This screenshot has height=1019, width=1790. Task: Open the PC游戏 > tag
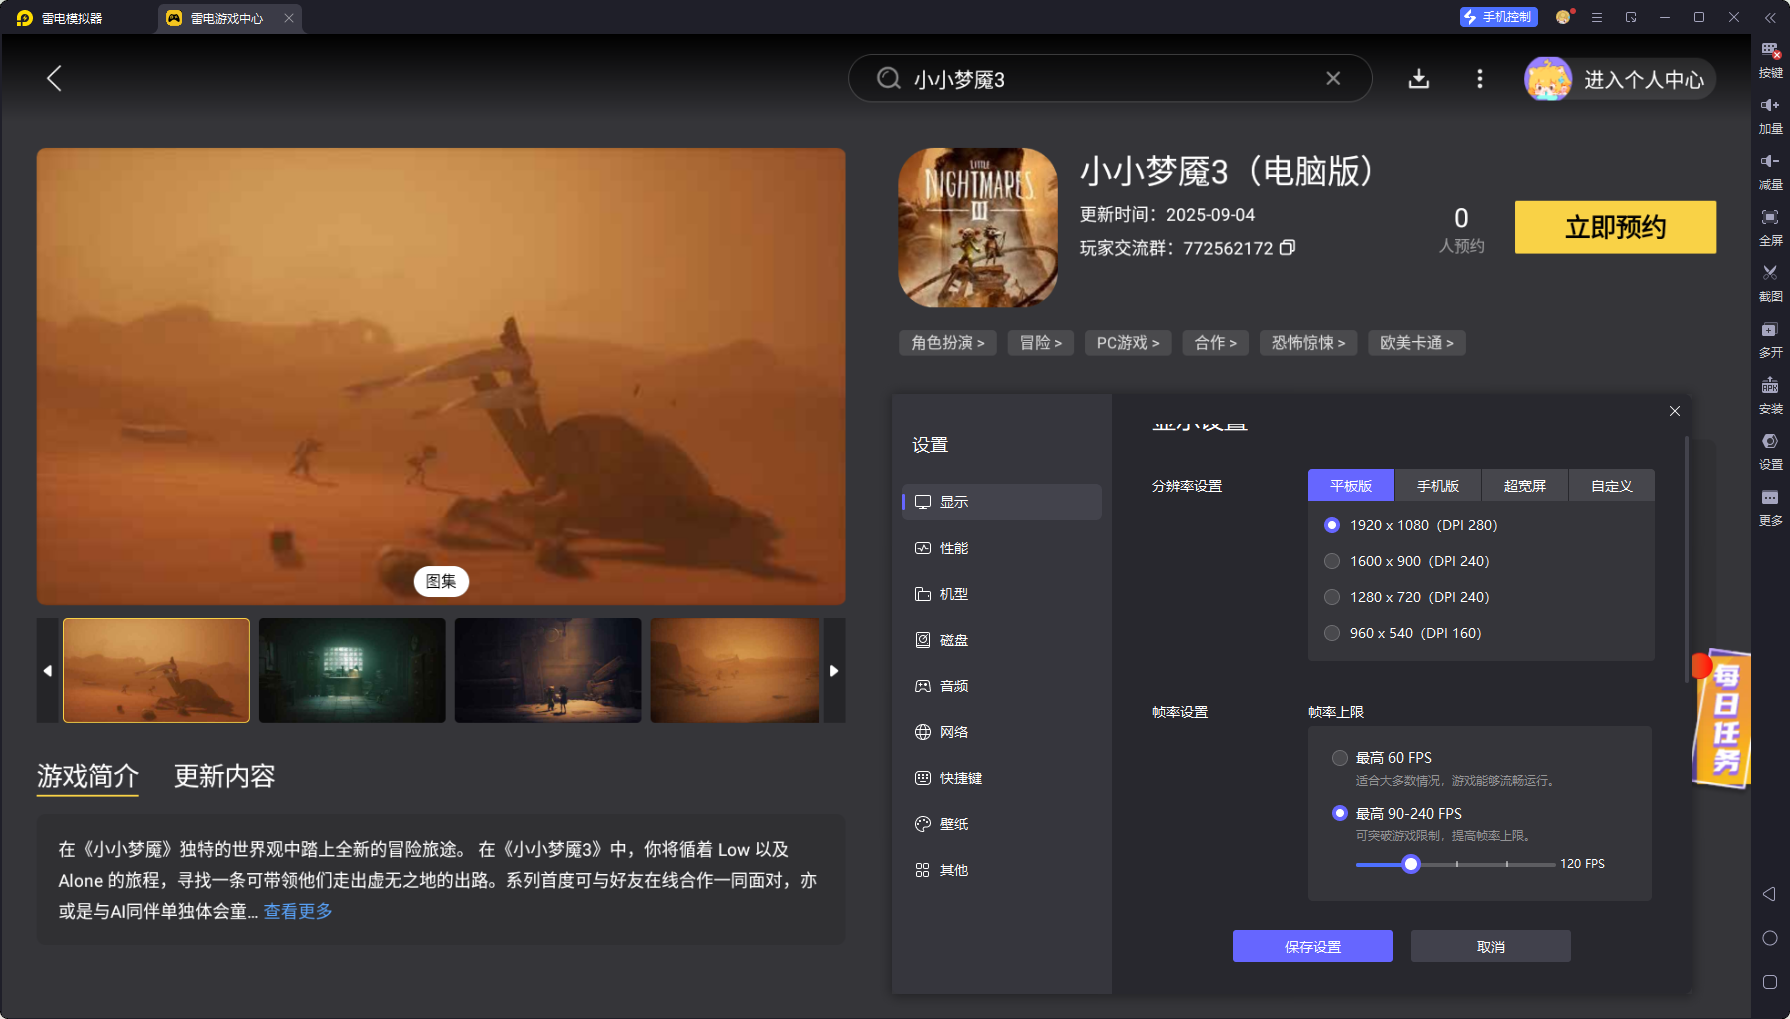click(x=1128, y=343)
